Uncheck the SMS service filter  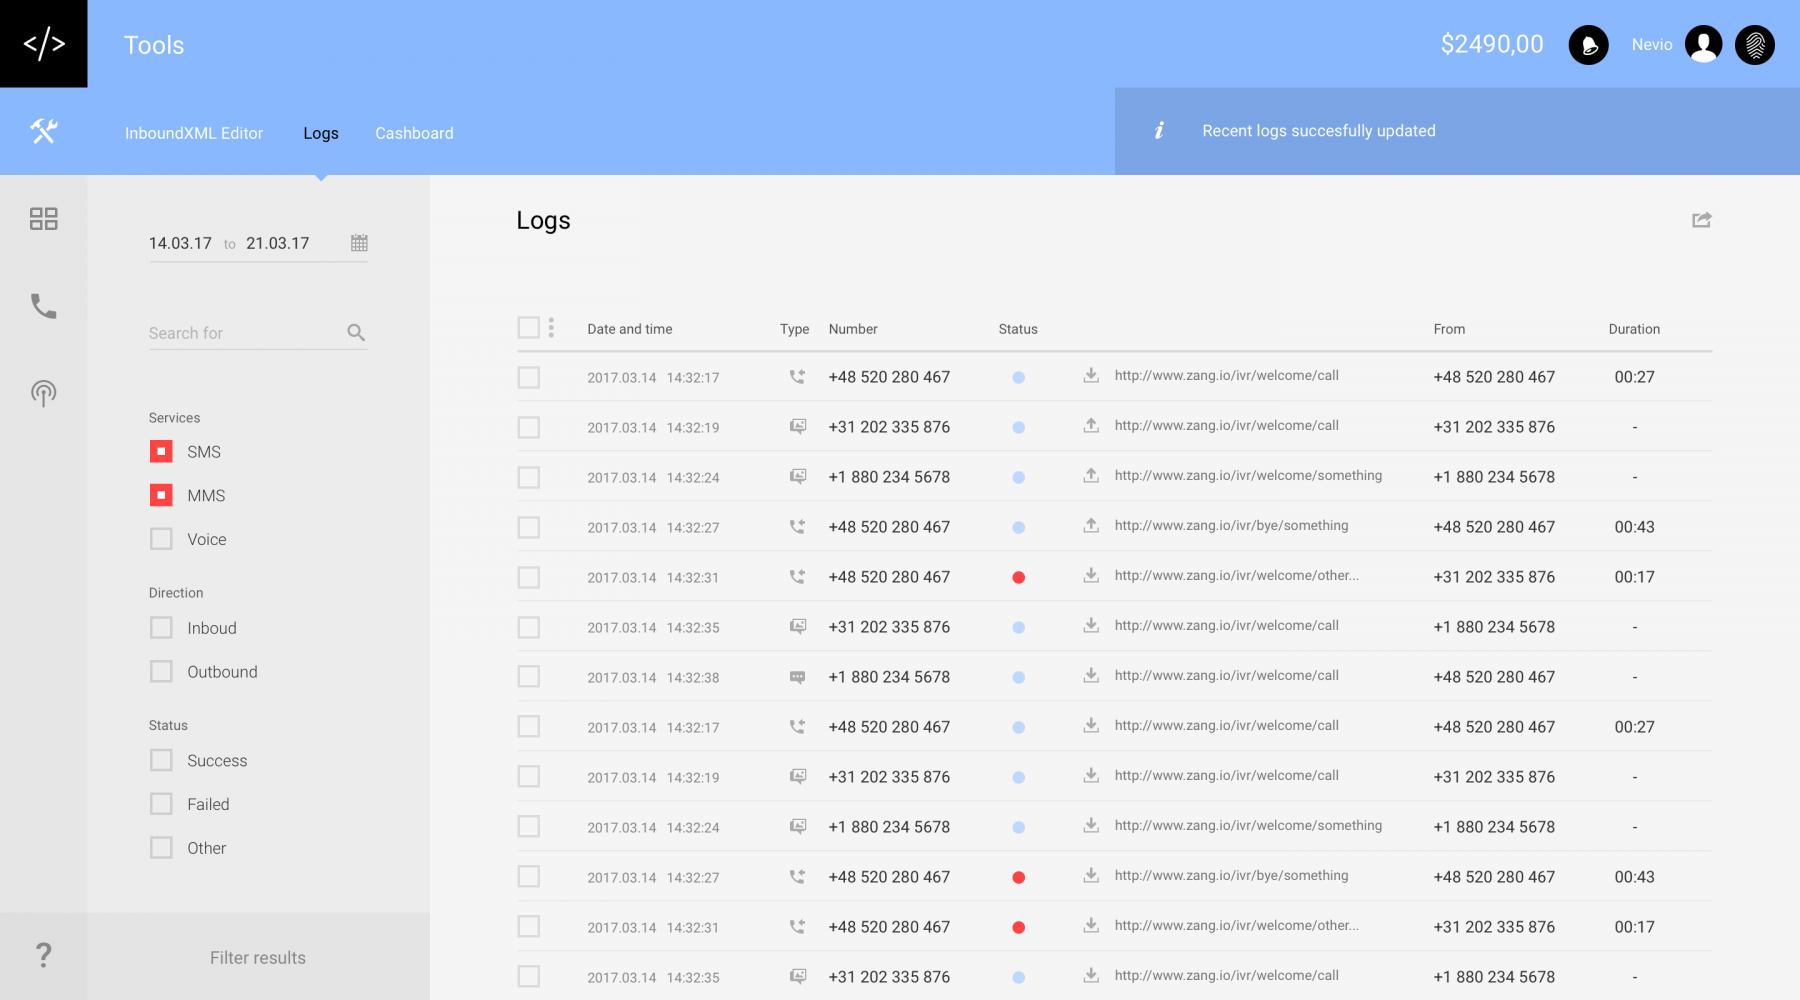pos(161,452)
